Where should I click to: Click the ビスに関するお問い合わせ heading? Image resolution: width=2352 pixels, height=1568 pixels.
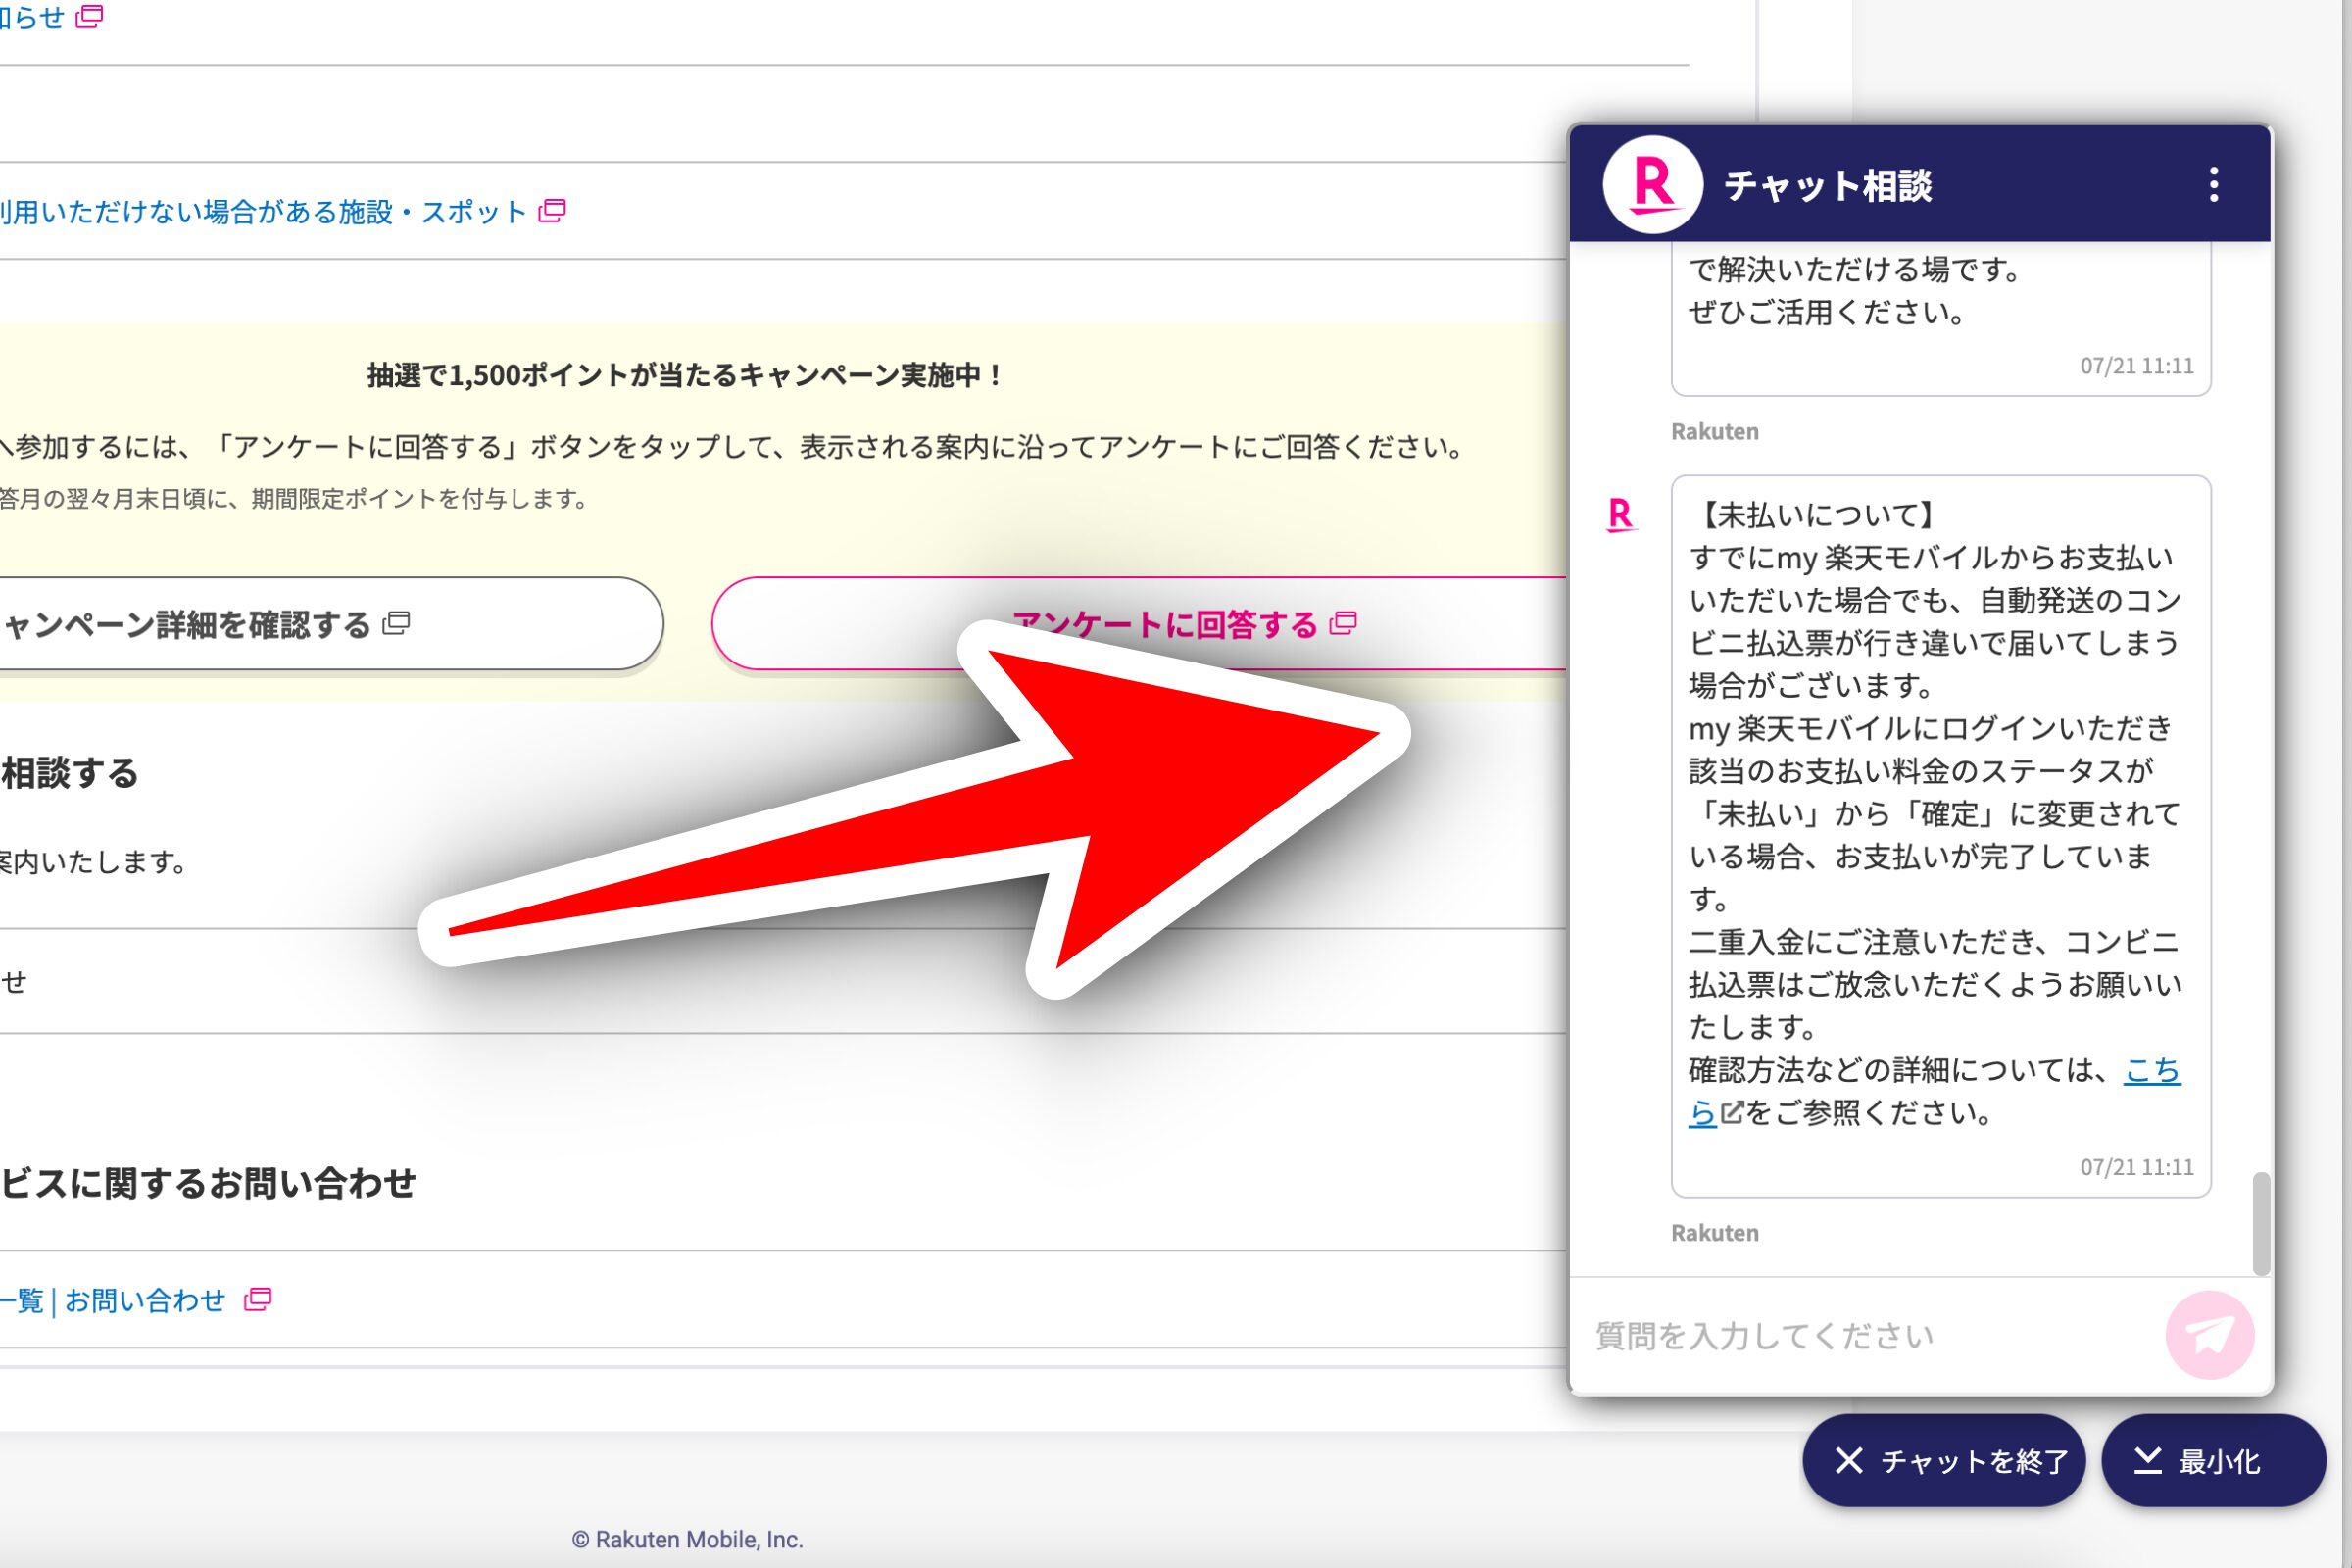pyautogui.click(x=208, y=1183)
